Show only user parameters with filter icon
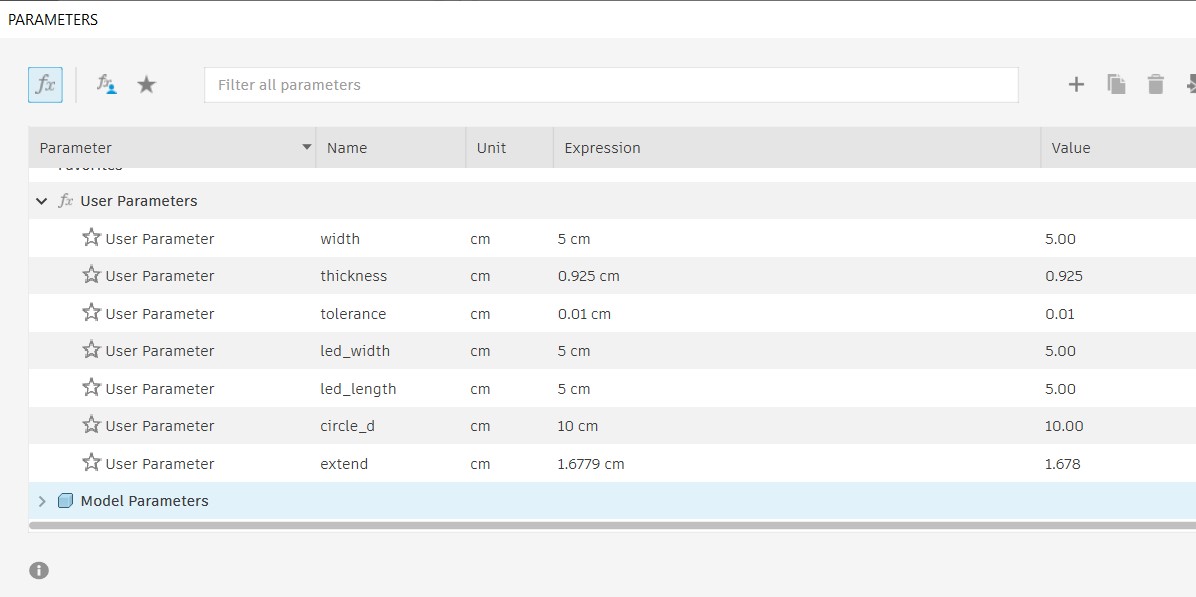This screenshot has width=1196, height=597. point(106,85)
